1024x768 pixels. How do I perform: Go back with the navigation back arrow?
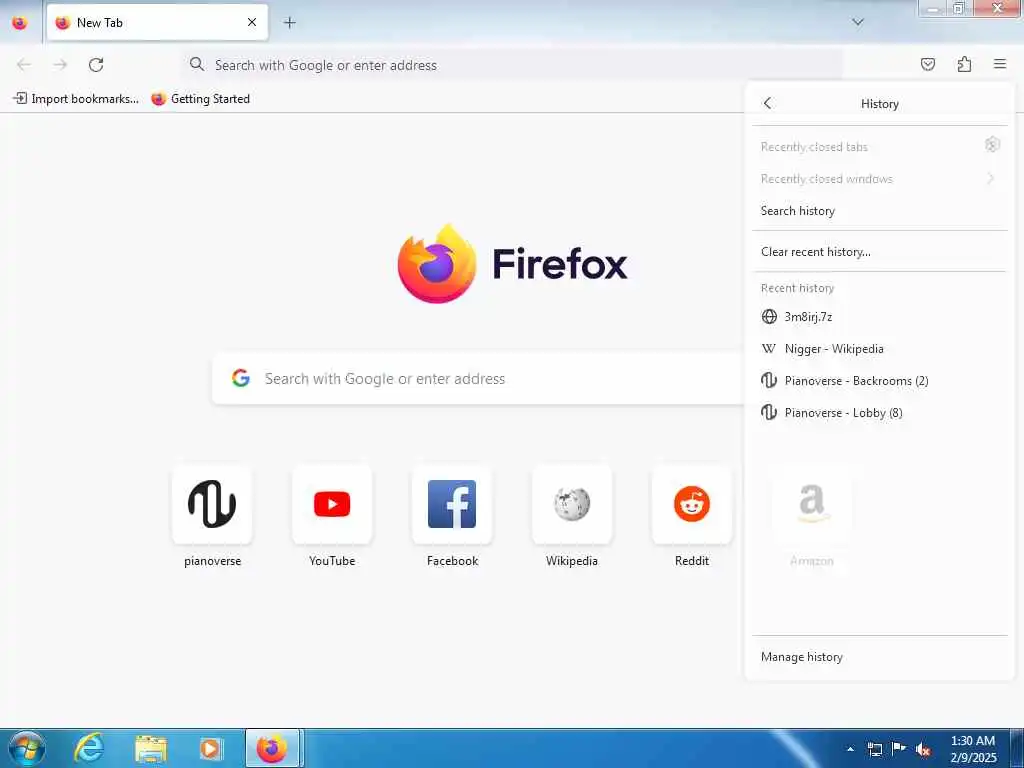(24, 65)
